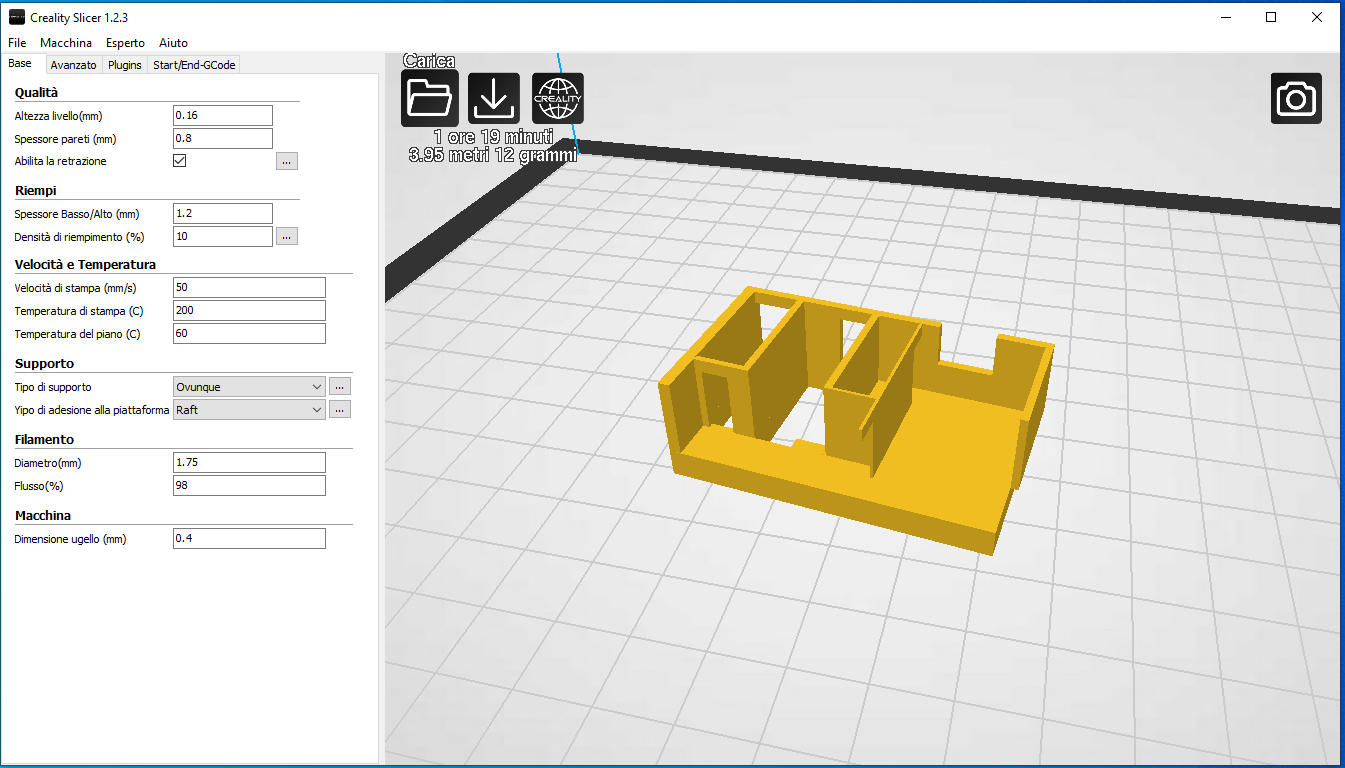Open the Start/End-GCode tab

[194, 65]
